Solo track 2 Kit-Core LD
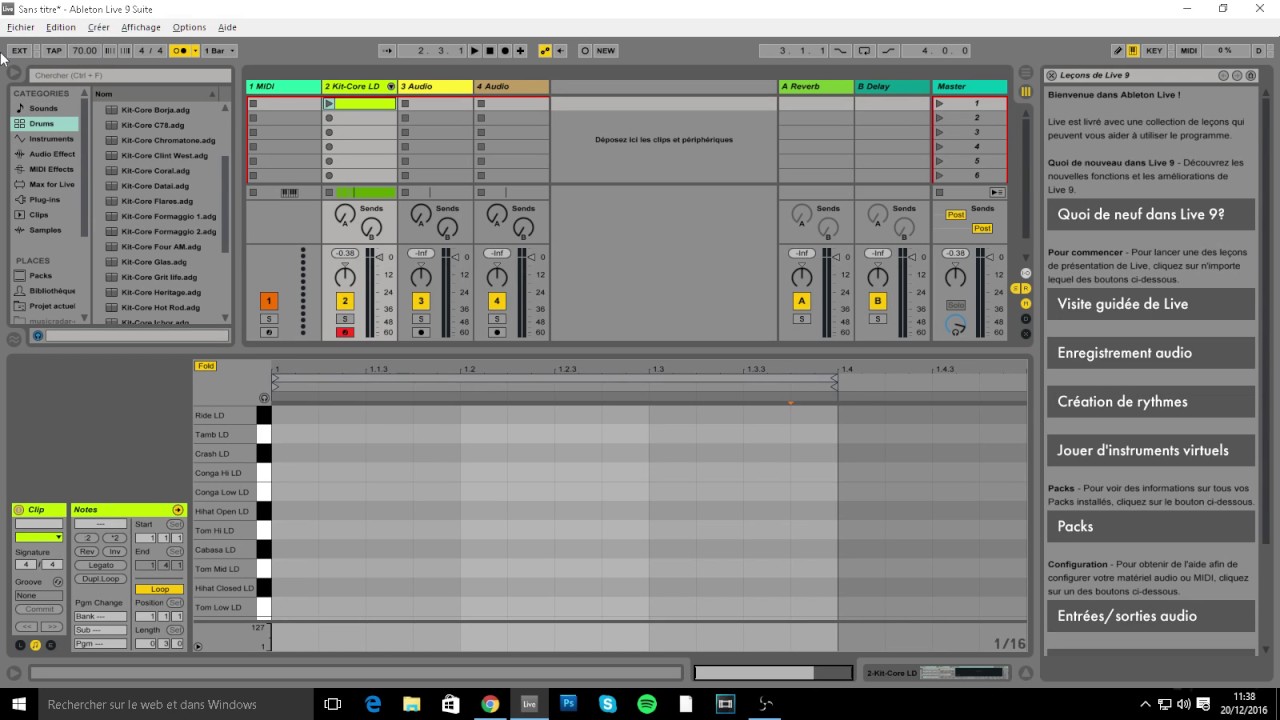 tap(345, 319)
